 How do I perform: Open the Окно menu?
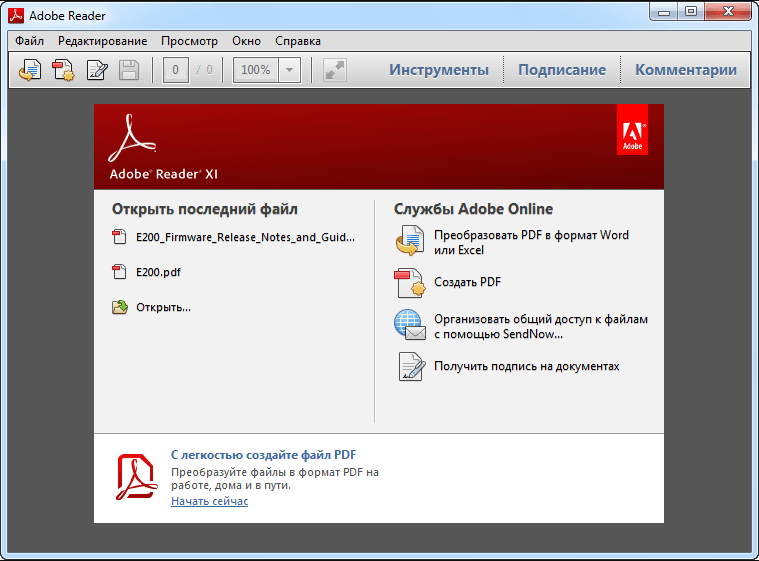coord(246,41)
